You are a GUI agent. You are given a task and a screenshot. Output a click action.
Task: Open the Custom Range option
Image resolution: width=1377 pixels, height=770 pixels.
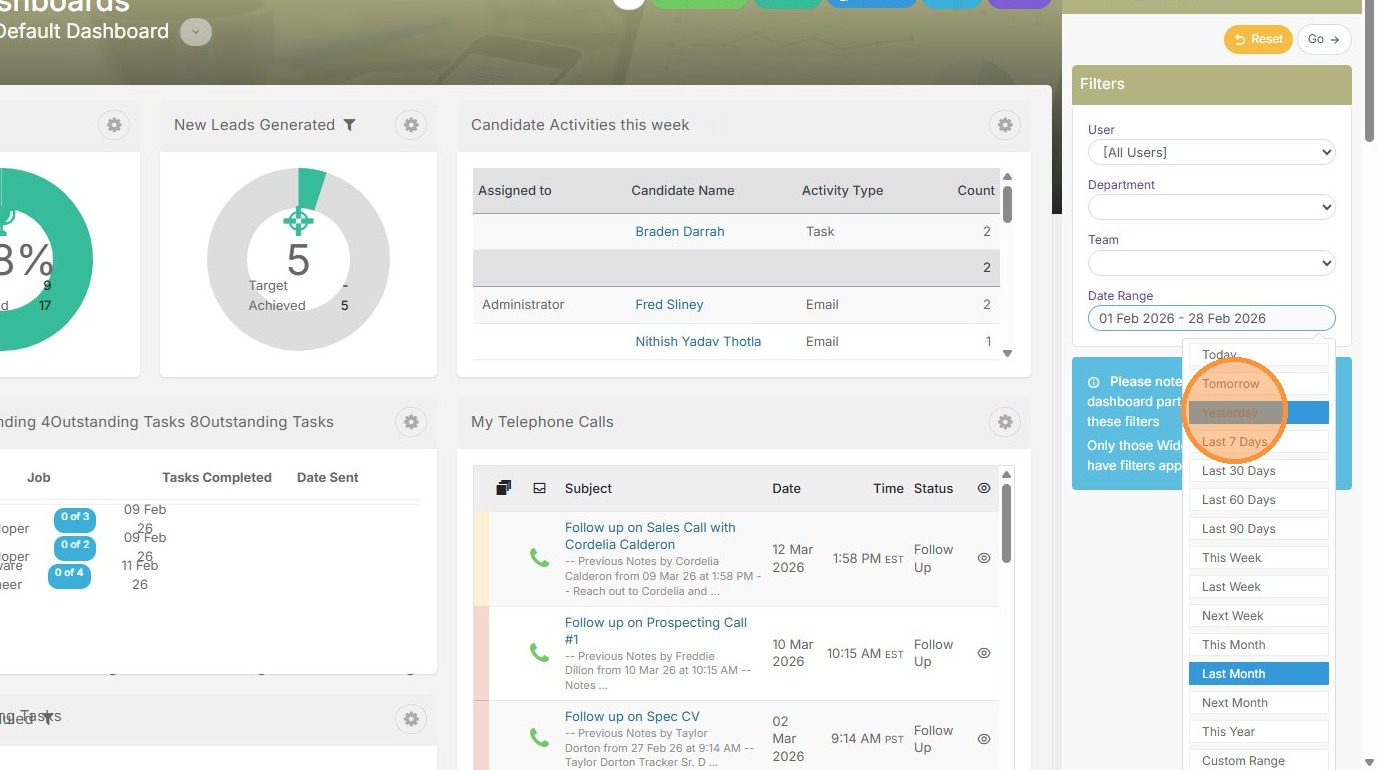point(1259,761)
